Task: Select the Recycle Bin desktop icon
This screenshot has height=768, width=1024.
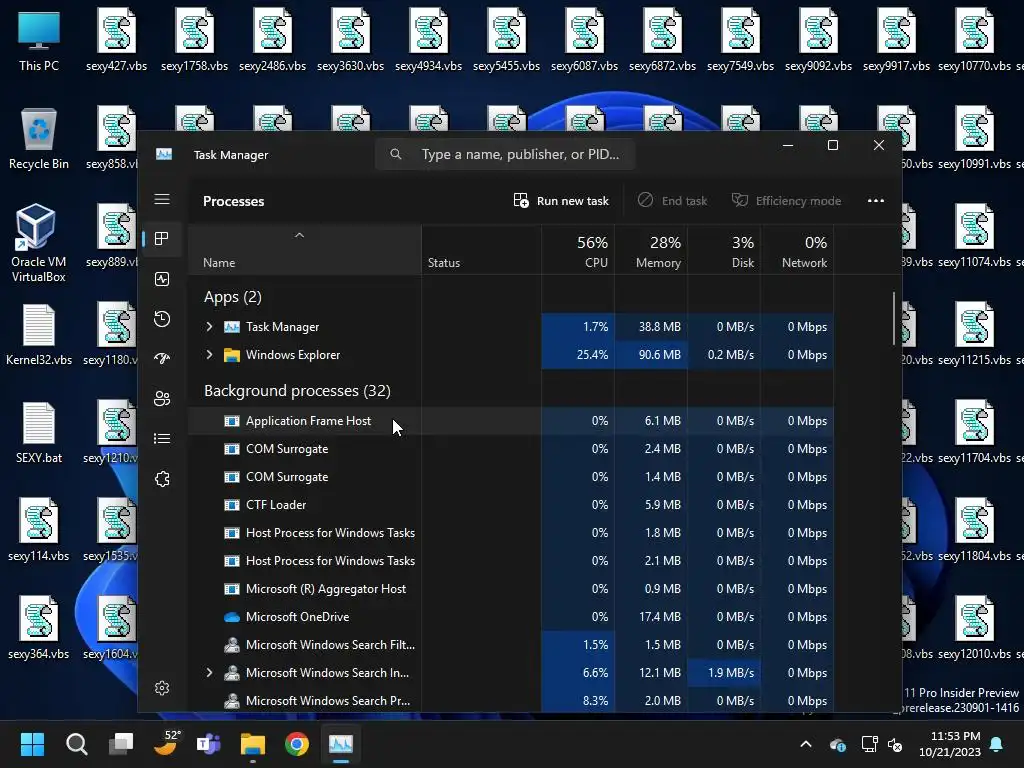Action: point(39,139)
